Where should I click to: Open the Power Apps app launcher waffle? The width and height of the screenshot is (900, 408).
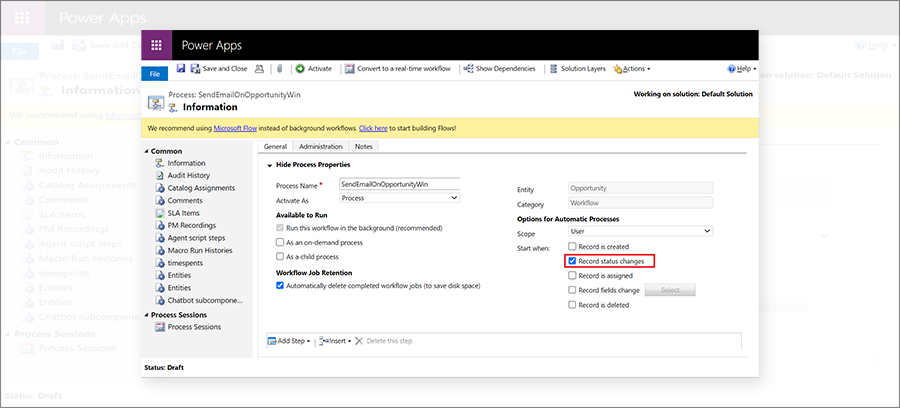click(x=156, y=46)
